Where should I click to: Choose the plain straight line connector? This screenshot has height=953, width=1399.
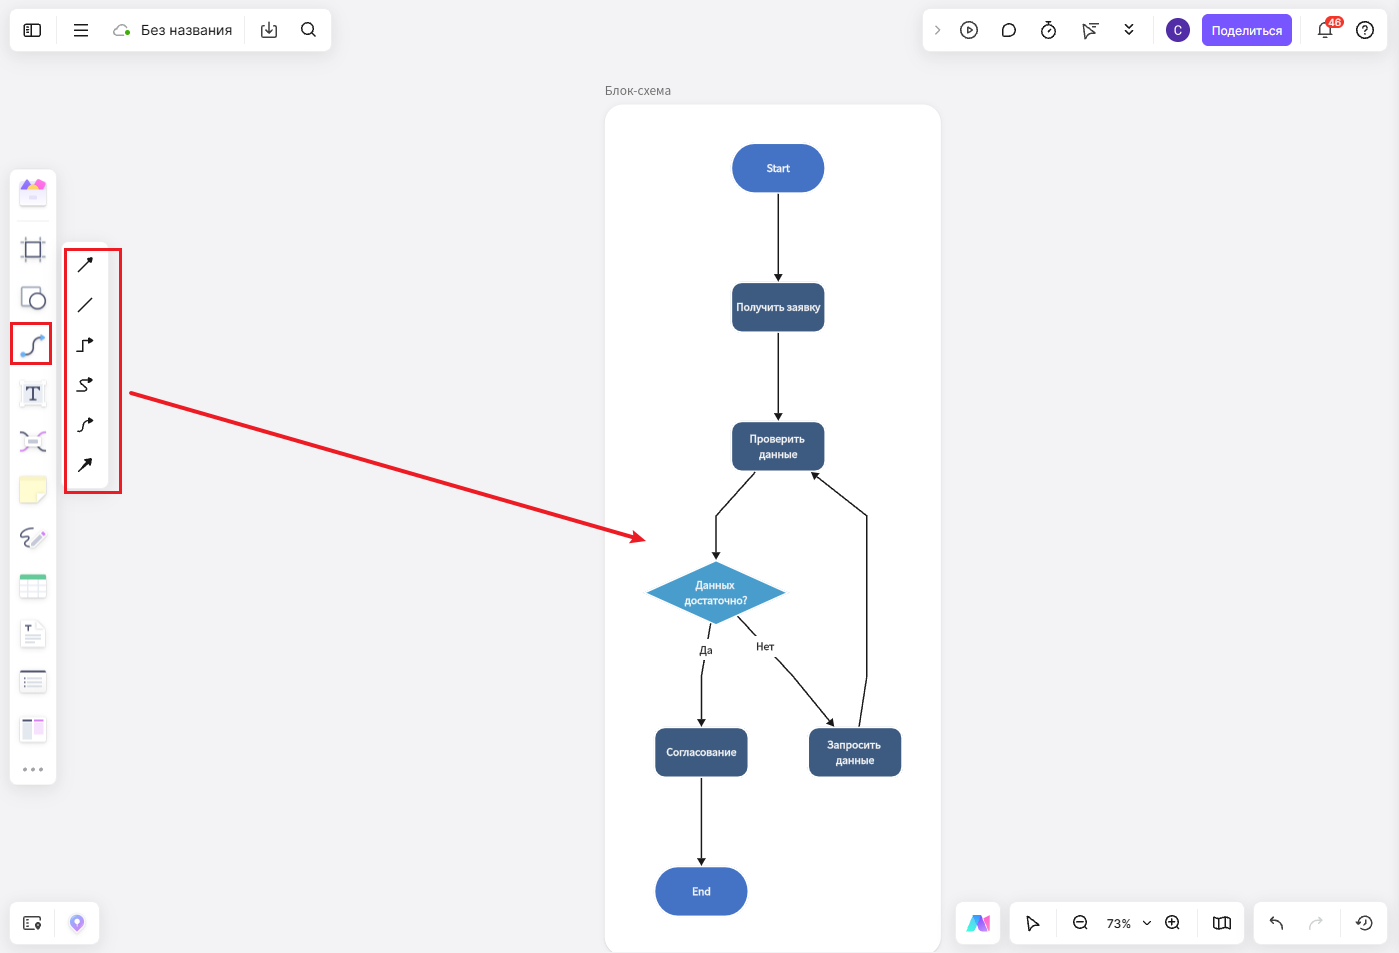click(85, 305)
